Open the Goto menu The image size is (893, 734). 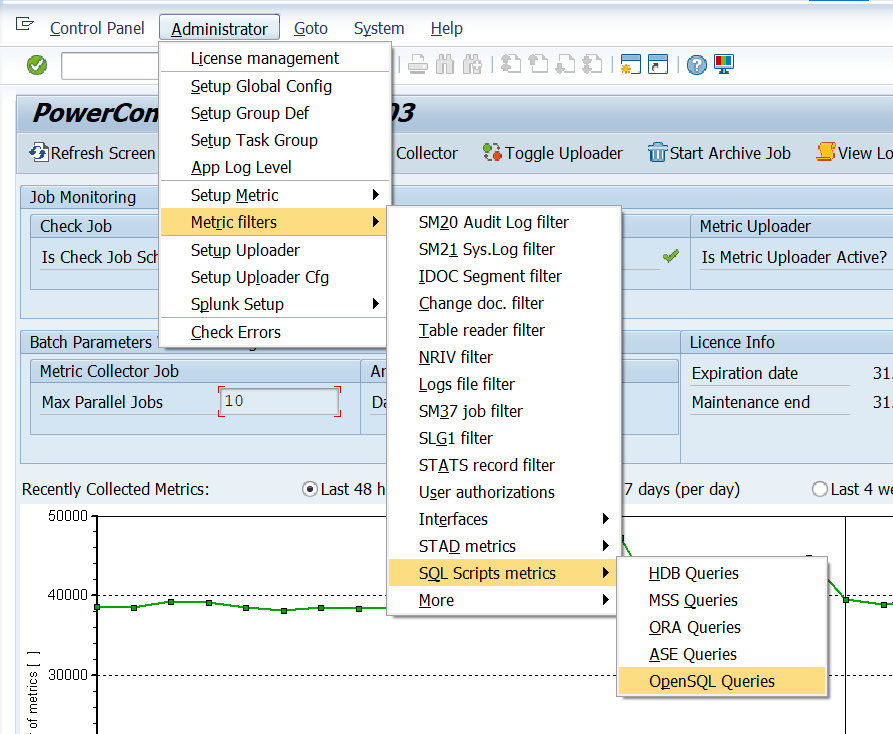310,29
